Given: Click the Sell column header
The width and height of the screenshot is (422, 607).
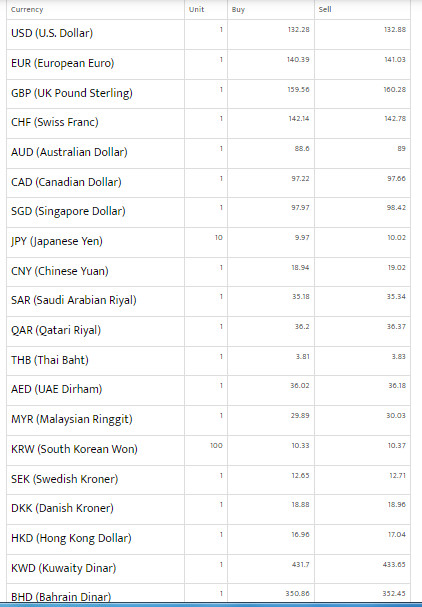Looking at the screenshot, I should pos(325,9).
